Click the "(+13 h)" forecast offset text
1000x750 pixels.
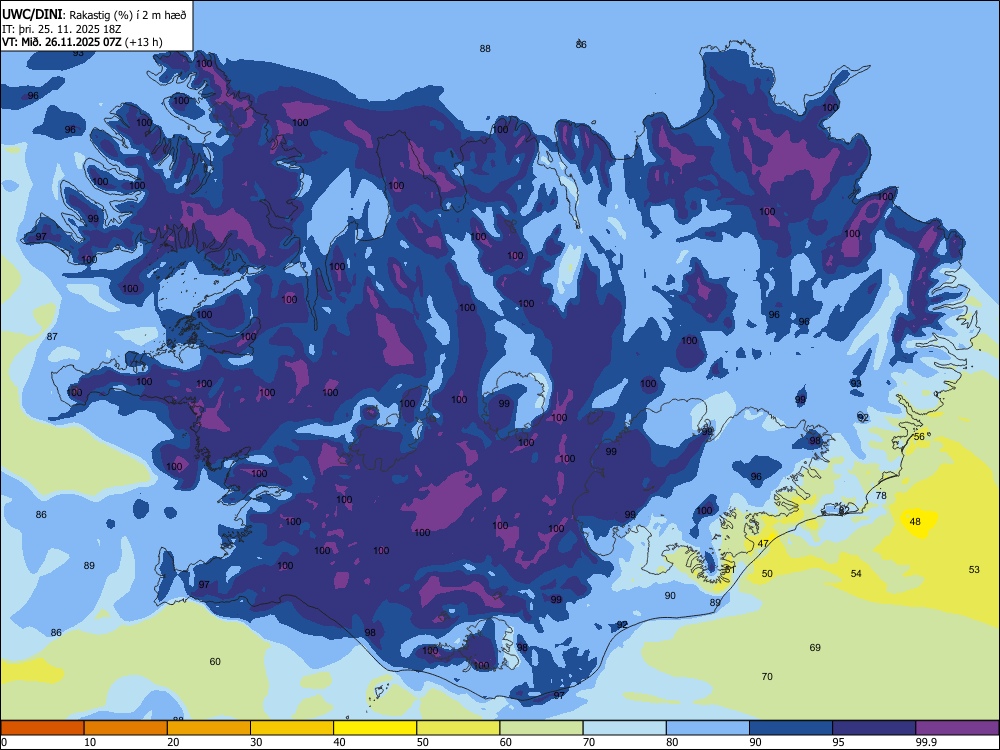[145, 42]
